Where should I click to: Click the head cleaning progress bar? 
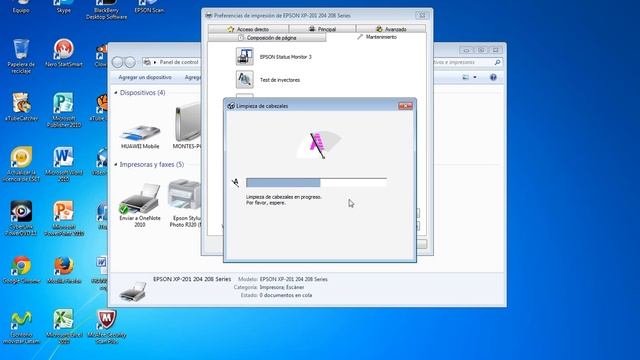(x=316, y=182)
